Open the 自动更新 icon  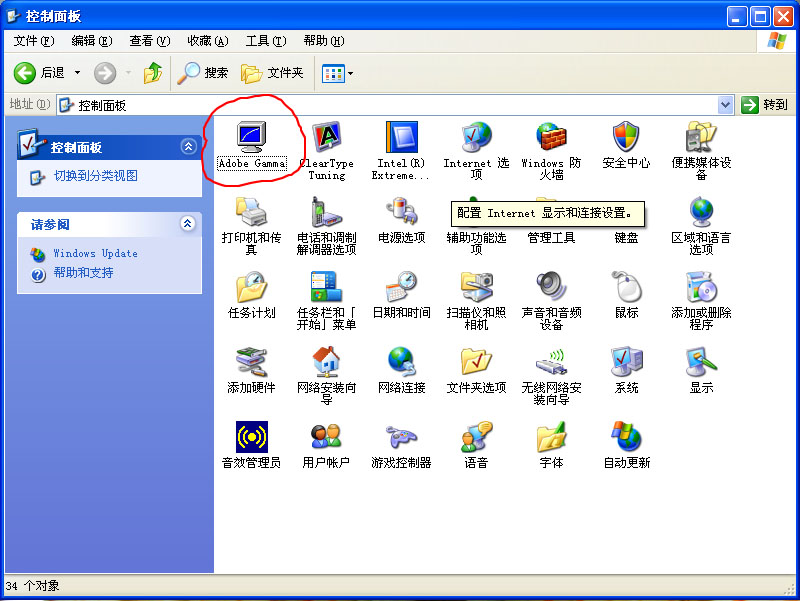tap(626, 438)
